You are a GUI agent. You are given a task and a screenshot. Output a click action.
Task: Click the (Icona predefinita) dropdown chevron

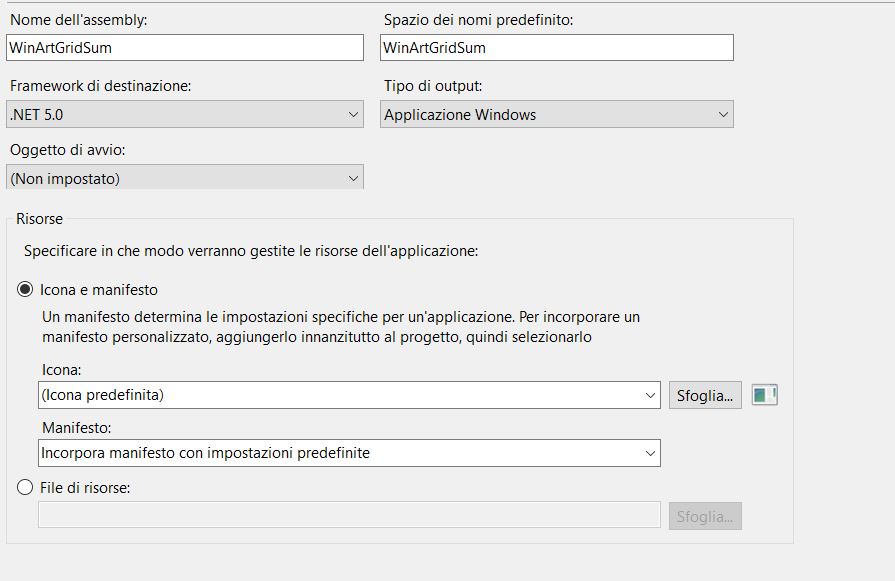pyautogui.click(x=650, y=396)
